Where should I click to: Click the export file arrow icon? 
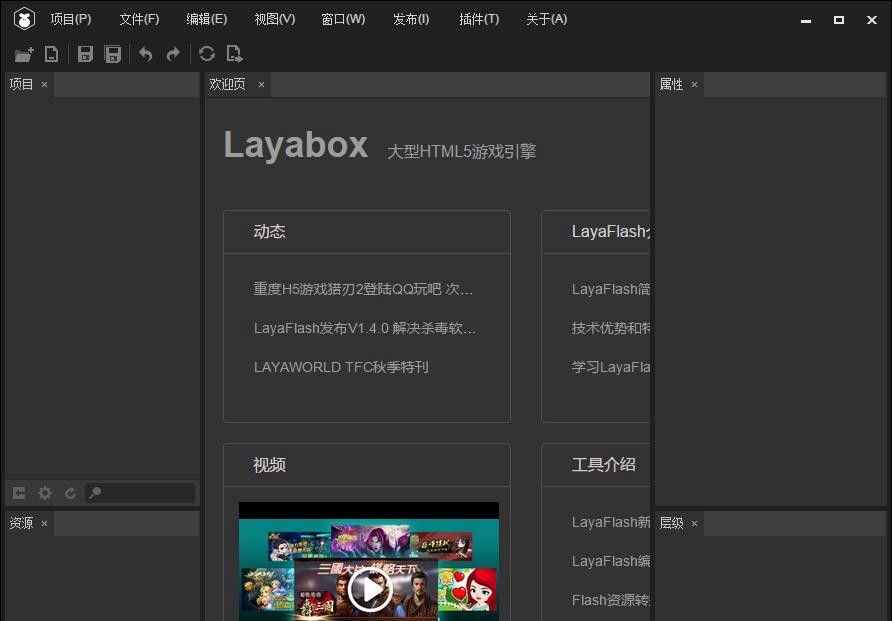[x=234, y=54]
